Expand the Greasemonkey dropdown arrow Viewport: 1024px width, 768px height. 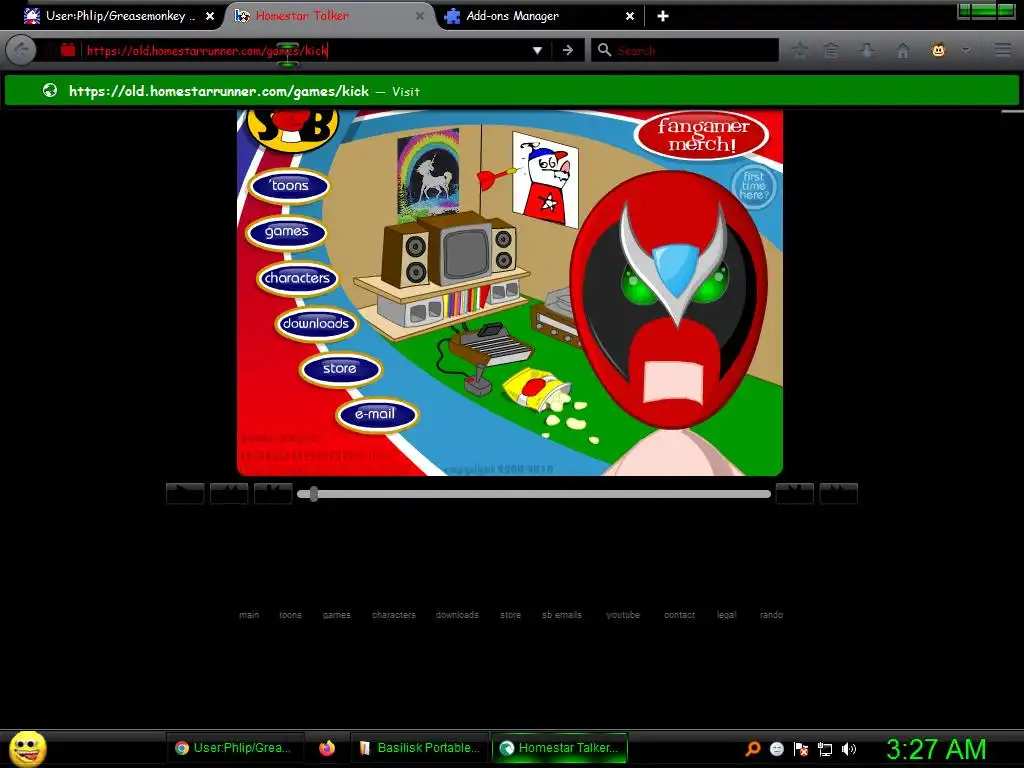click(965, 50)
